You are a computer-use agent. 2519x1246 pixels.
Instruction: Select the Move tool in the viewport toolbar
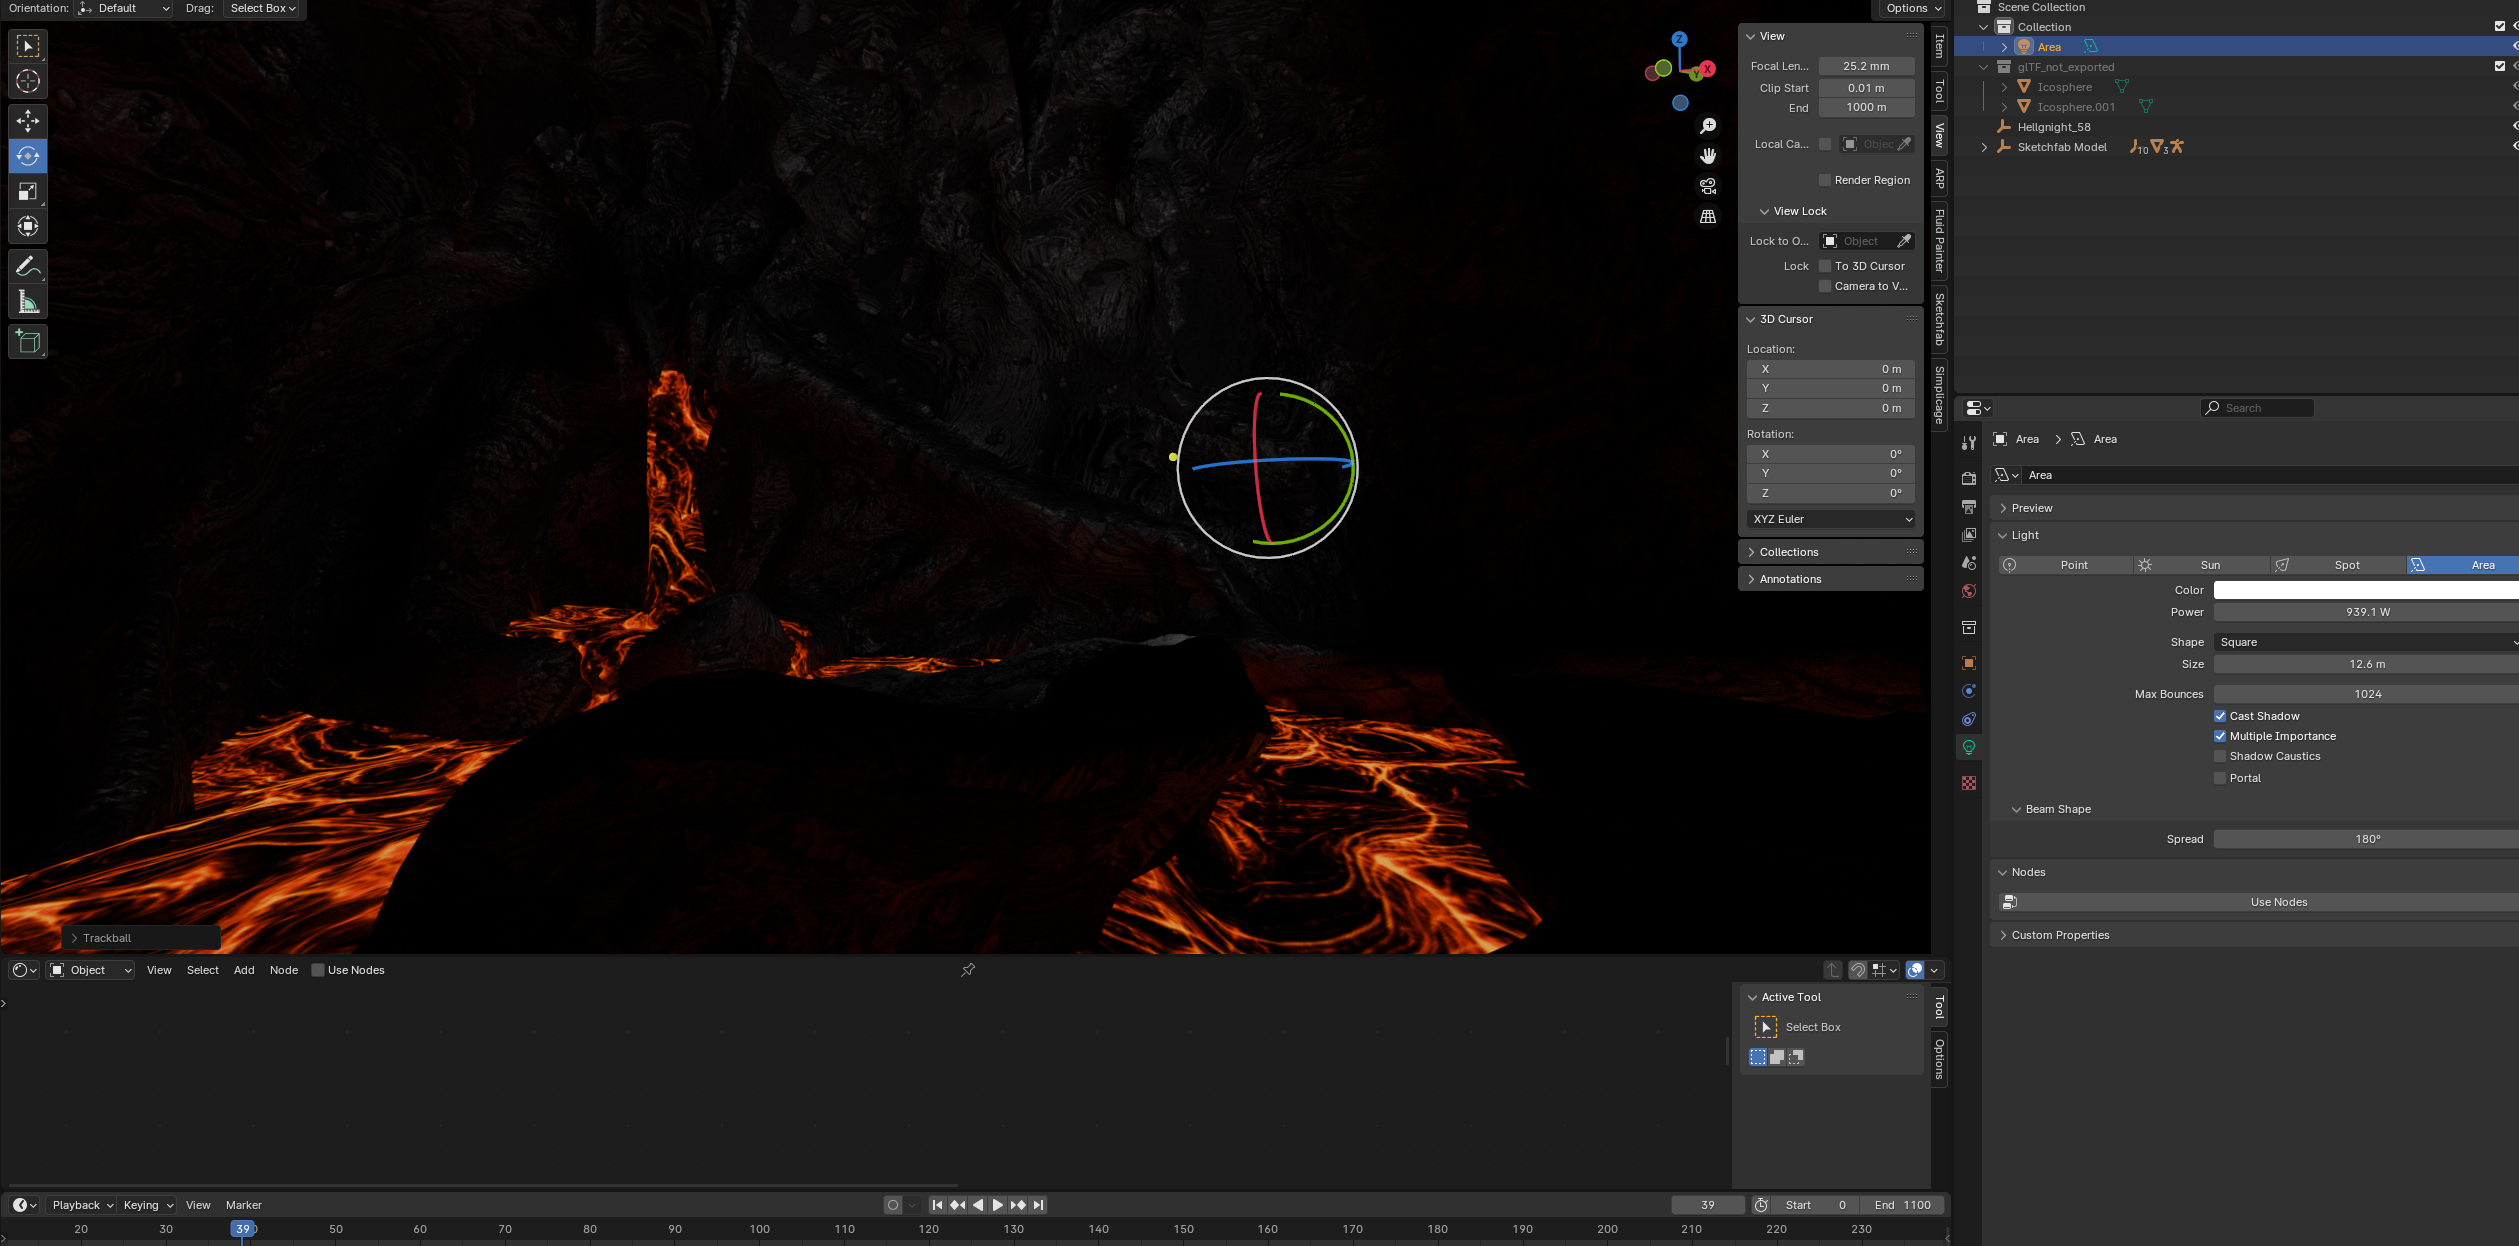[x=28, y=121]
